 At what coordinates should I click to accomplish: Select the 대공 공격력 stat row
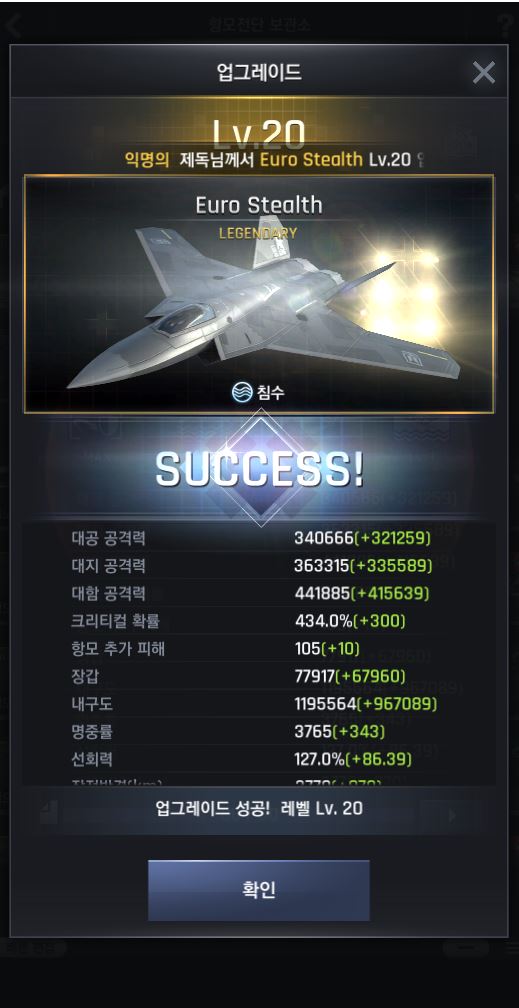point(259,537)
